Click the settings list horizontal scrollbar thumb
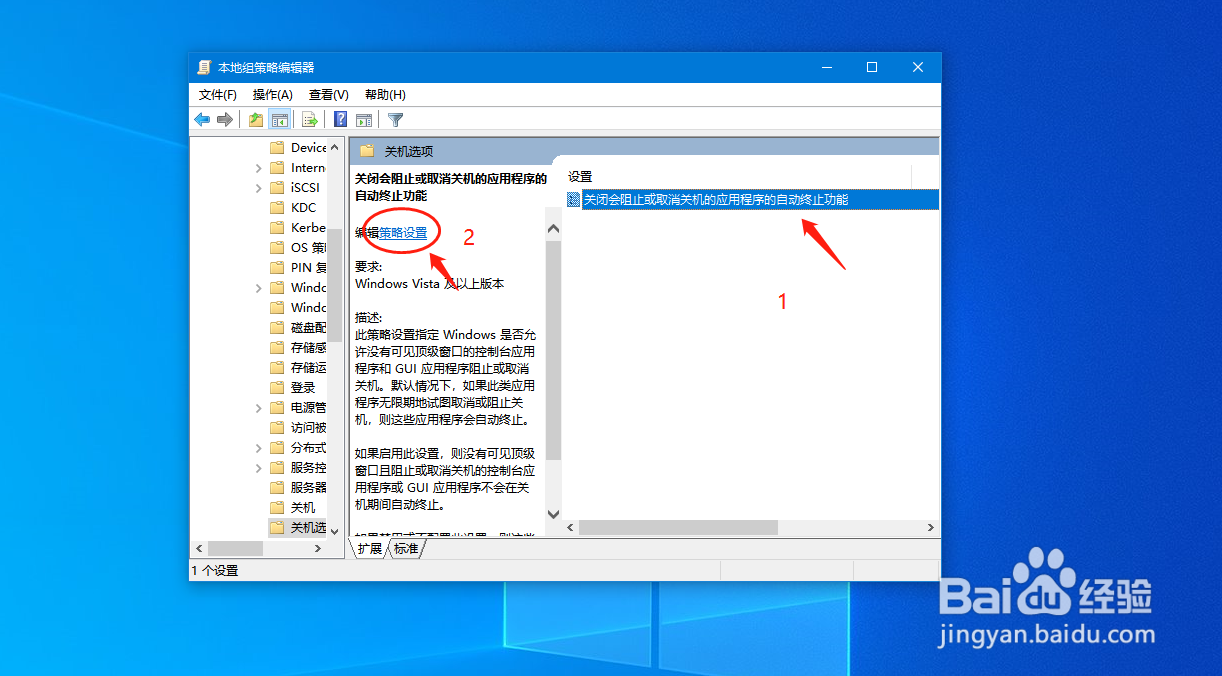Image resolution: width=1222 pixels, height=676 pixels. pyautogui.click(x=678, y=528)
